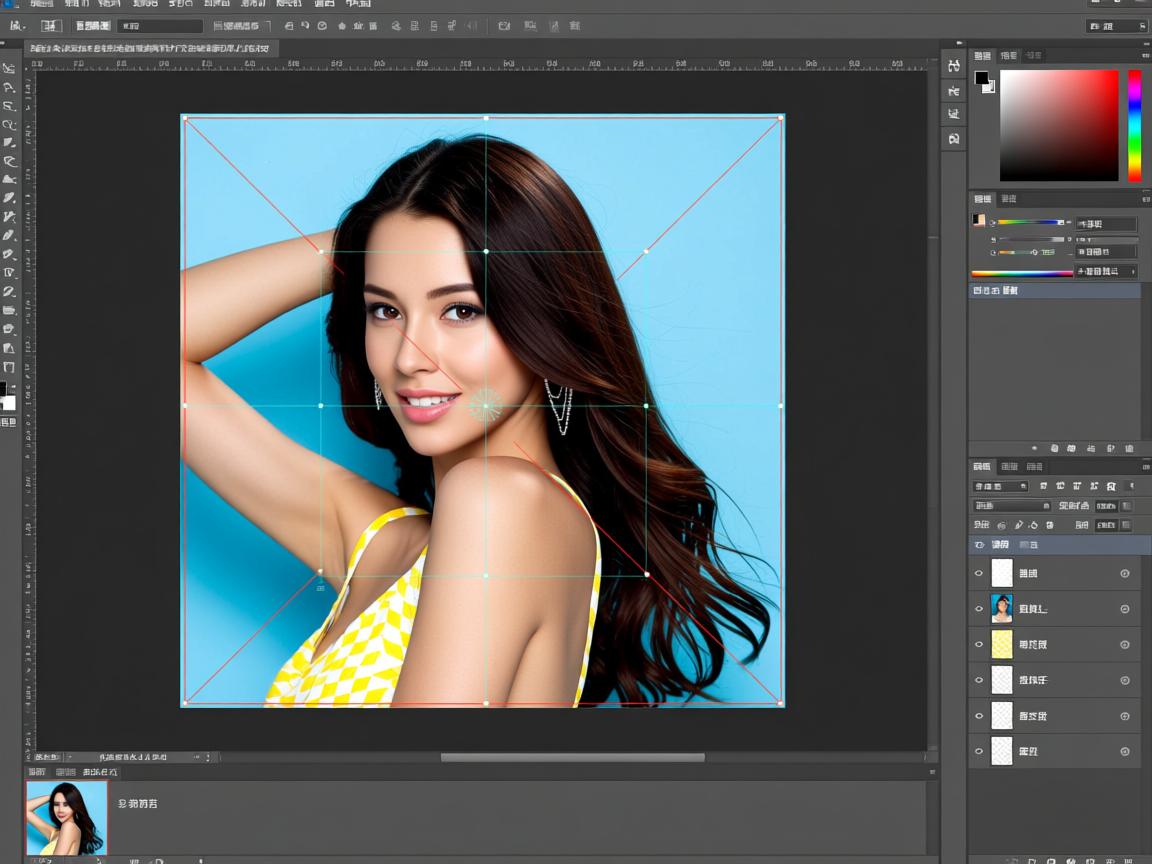The width and height of the screenshot is (1152, 864).
Task: Click the first icon in the options bar
Action: 14,26
